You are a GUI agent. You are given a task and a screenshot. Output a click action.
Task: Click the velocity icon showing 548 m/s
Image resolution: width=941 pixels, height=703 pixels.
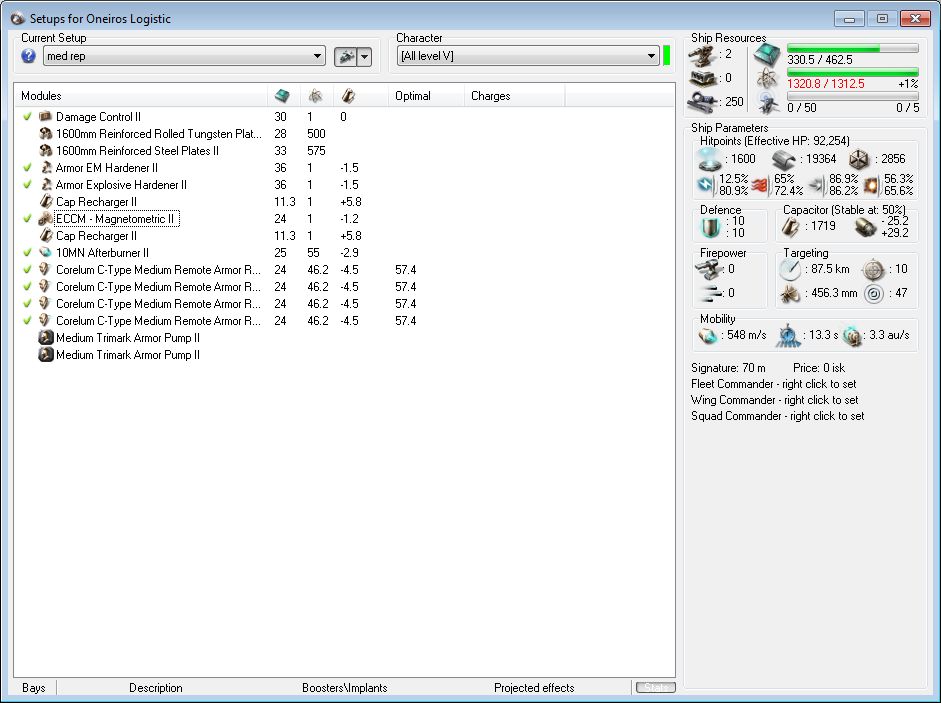708,336
